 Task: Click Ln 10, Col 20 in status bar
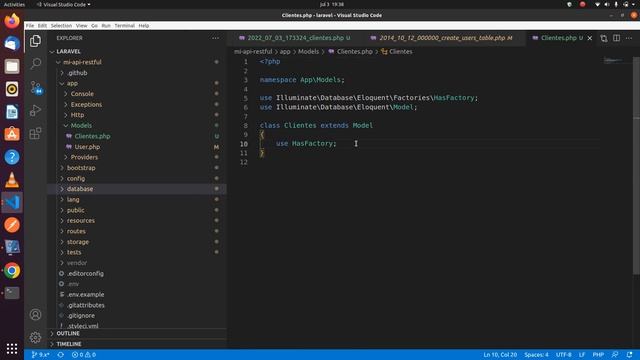(x=500, y=355)
